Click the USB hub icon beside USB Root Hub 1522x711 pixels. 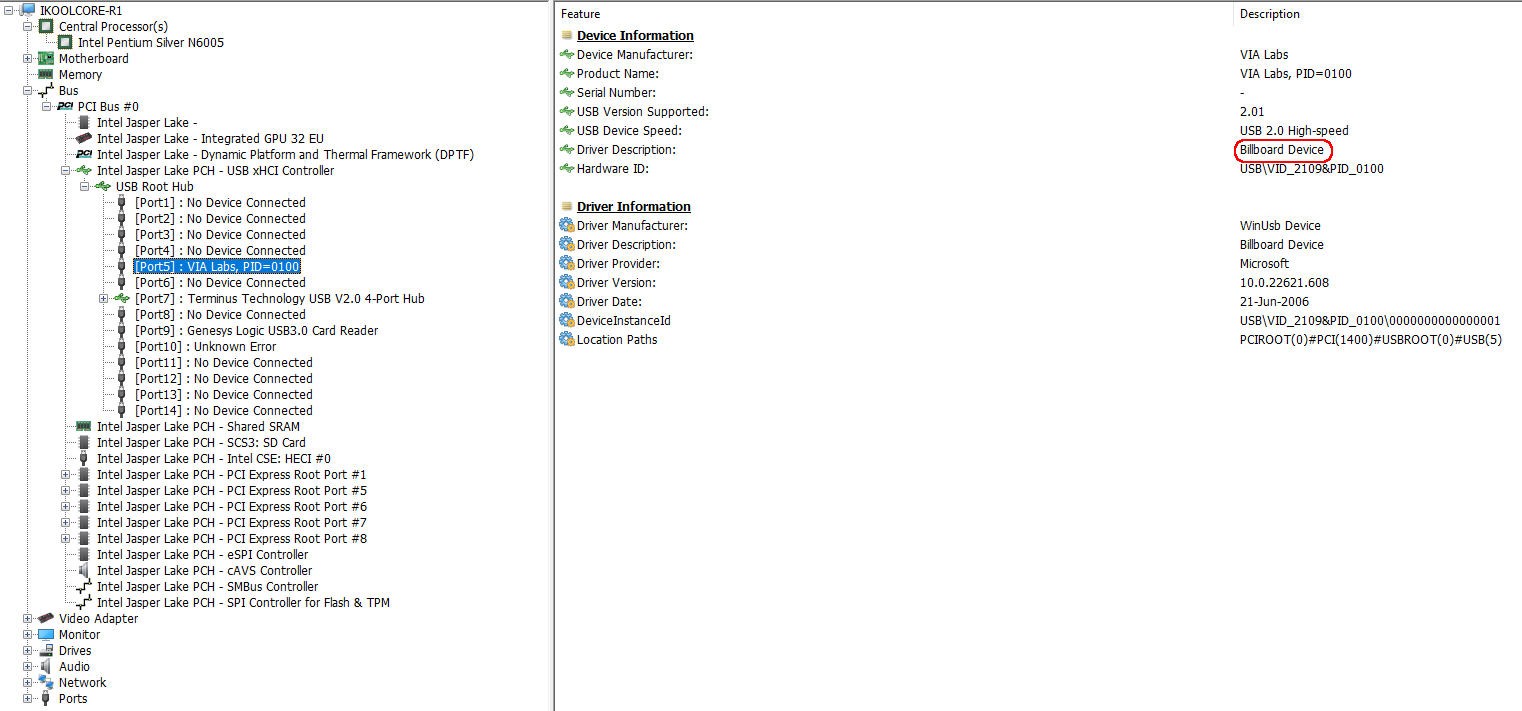[x=103, y=186]
